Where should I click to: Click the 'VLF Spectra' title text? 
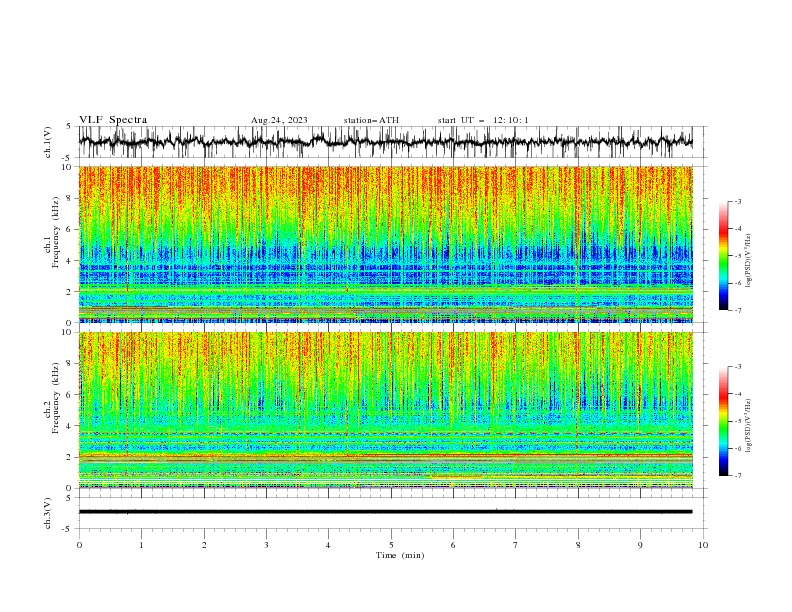113,120
